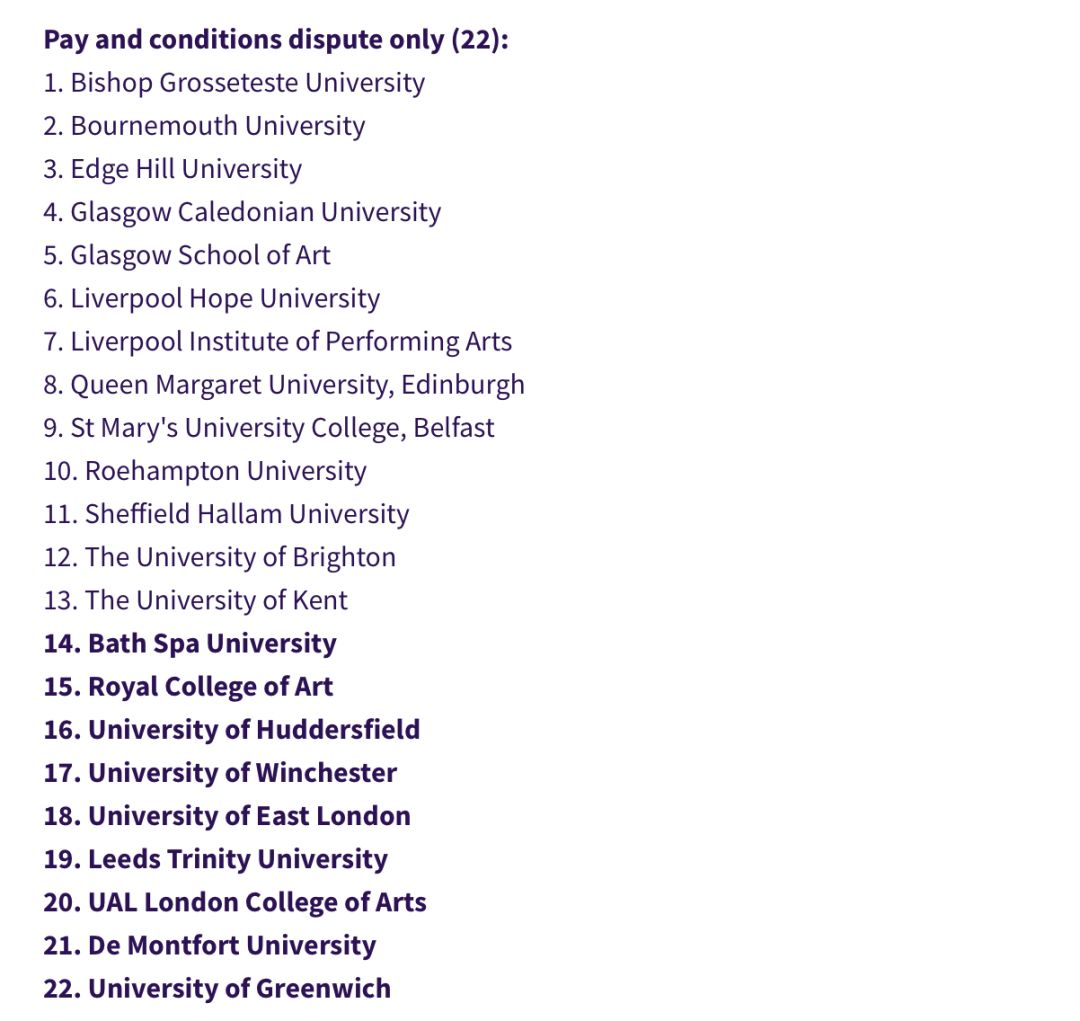This screenshot has height=1021, width=1080.
Task: Select Liverpool Institute of Performing Arts
Action: (290, 341)
